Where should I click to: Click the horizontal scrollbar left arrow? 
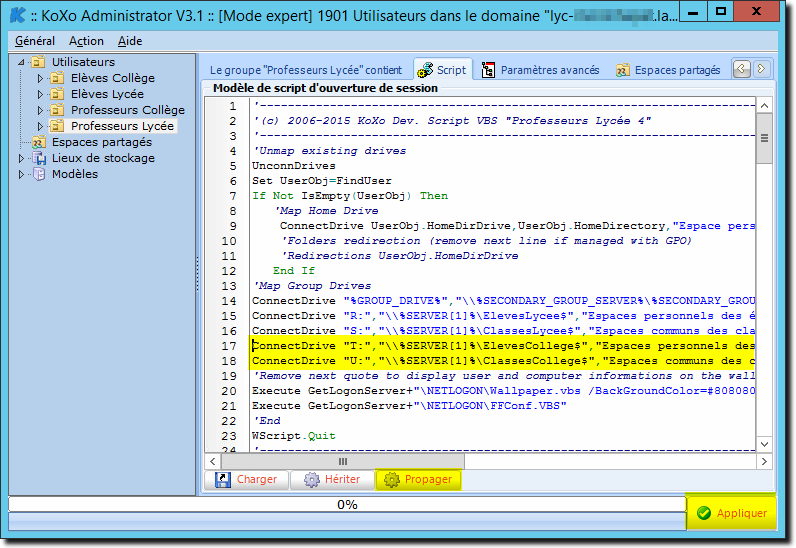click(x=213, y=462)
